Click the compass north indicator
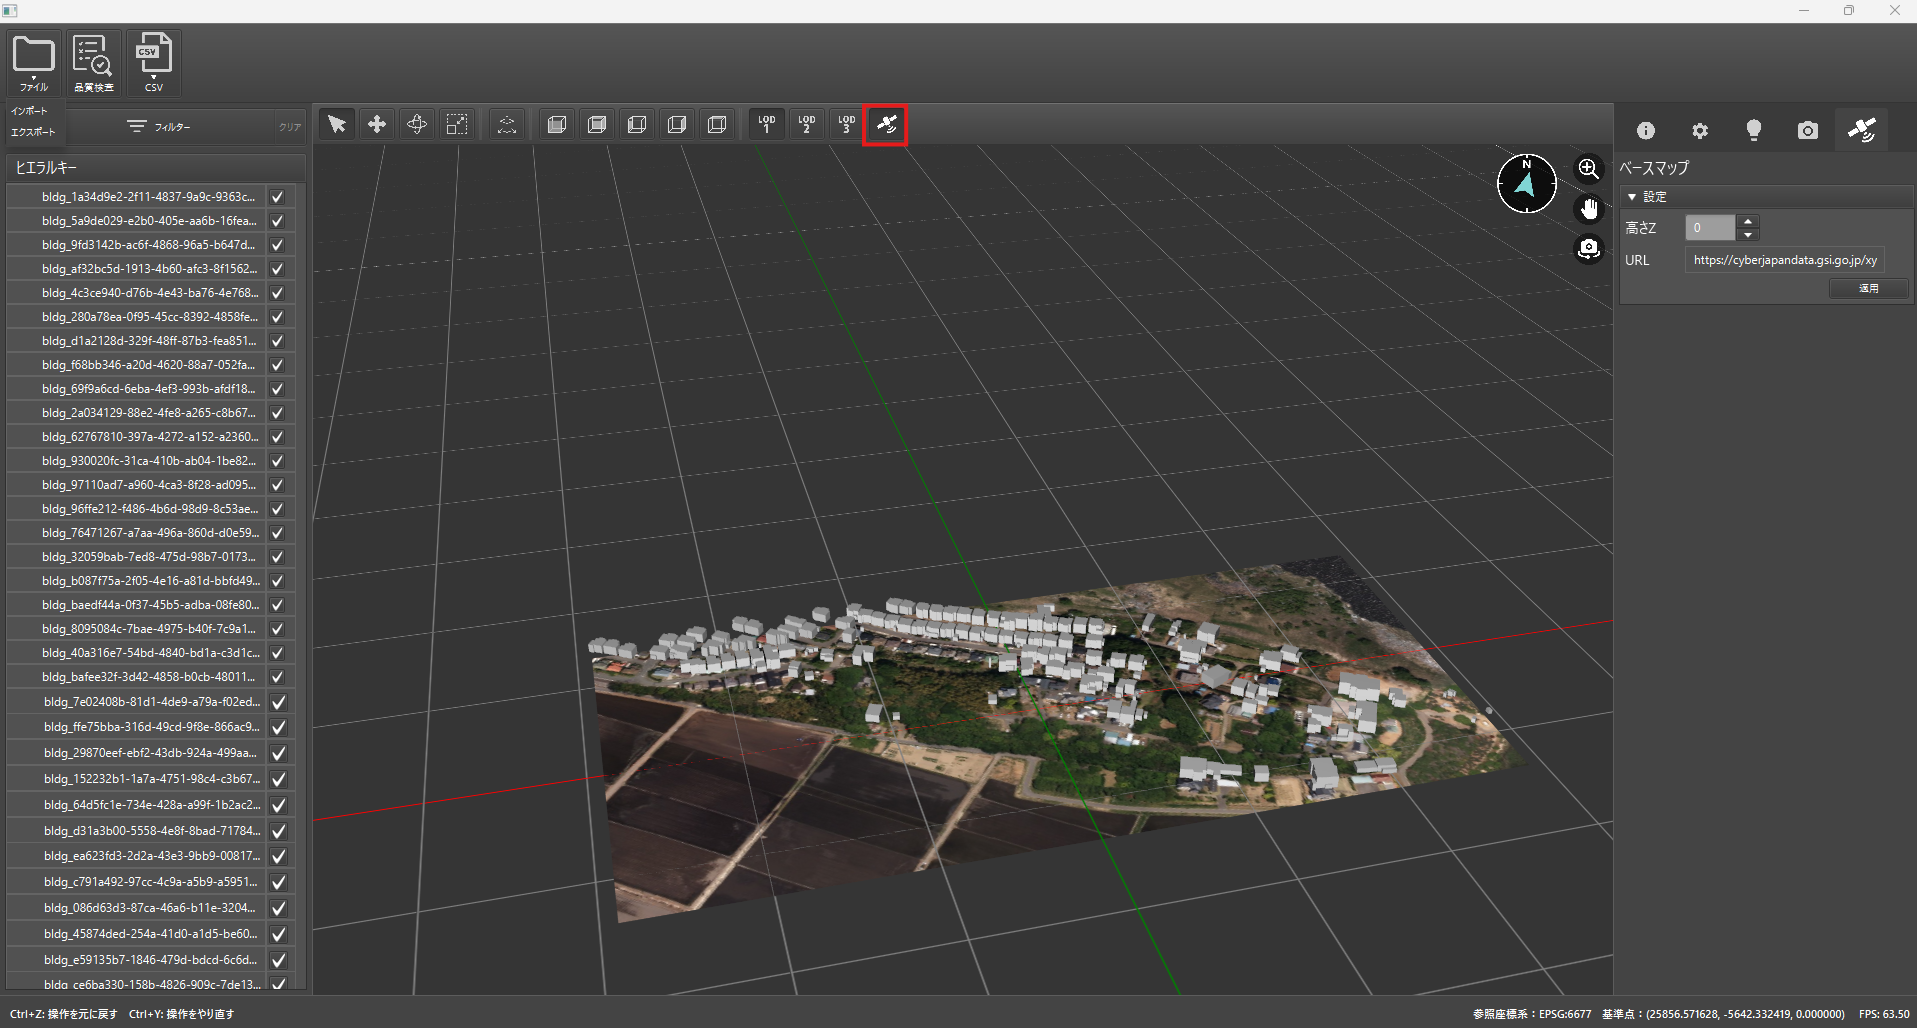Viewport: 1917px width, 1028px height. (x=1526, y=183)
